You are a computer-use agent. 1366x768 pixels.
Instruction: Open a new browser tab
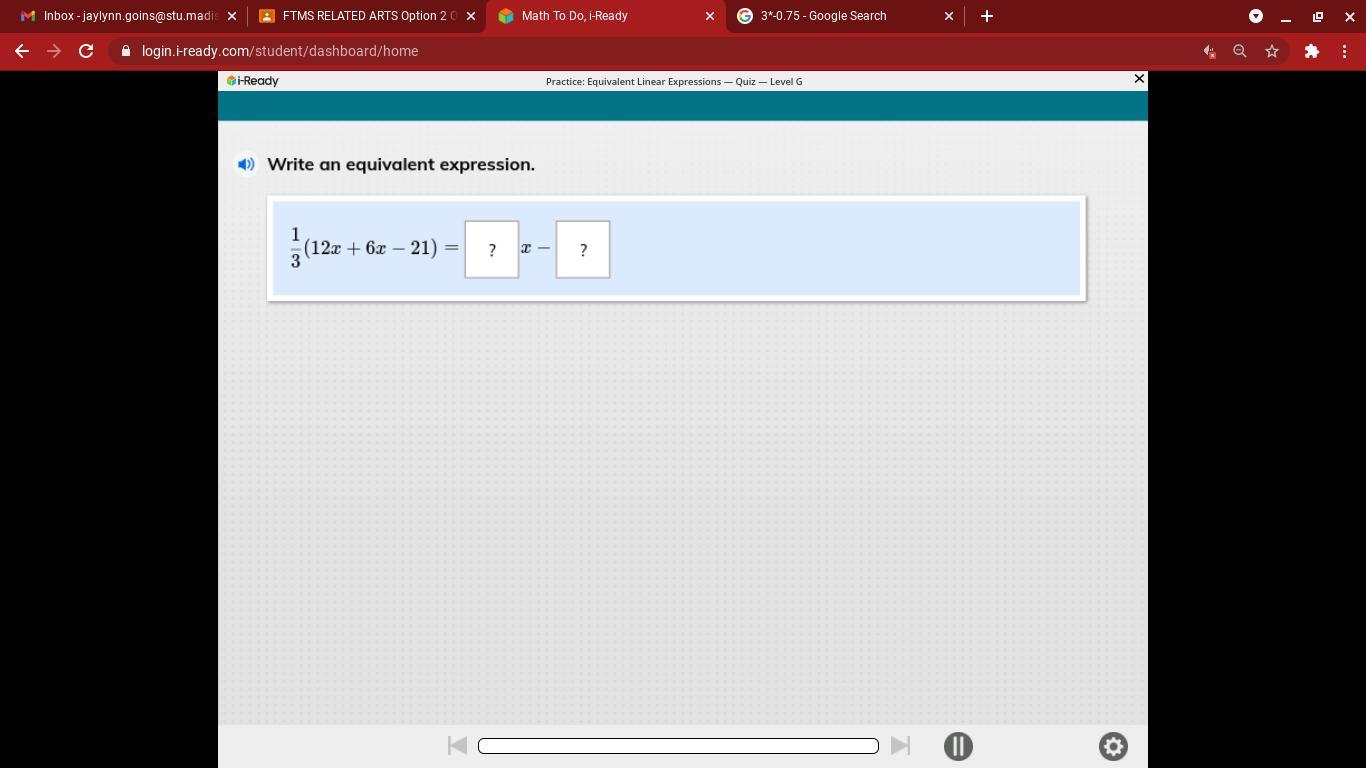(987, 16)
